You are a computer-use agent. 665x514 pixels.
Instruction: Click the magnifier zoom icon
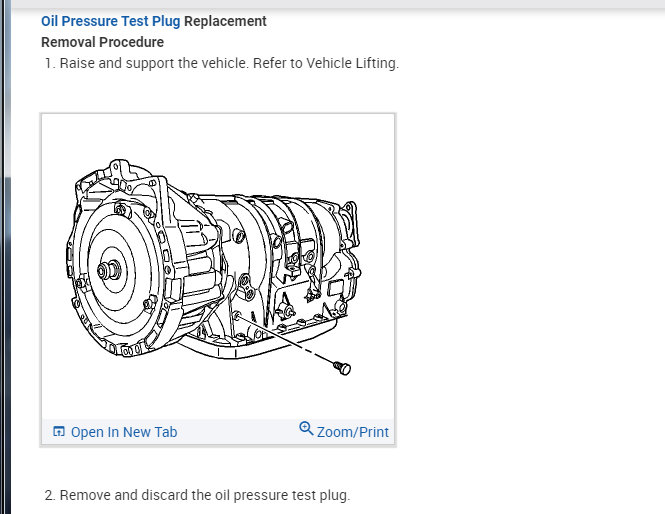[x=306, y=428]
